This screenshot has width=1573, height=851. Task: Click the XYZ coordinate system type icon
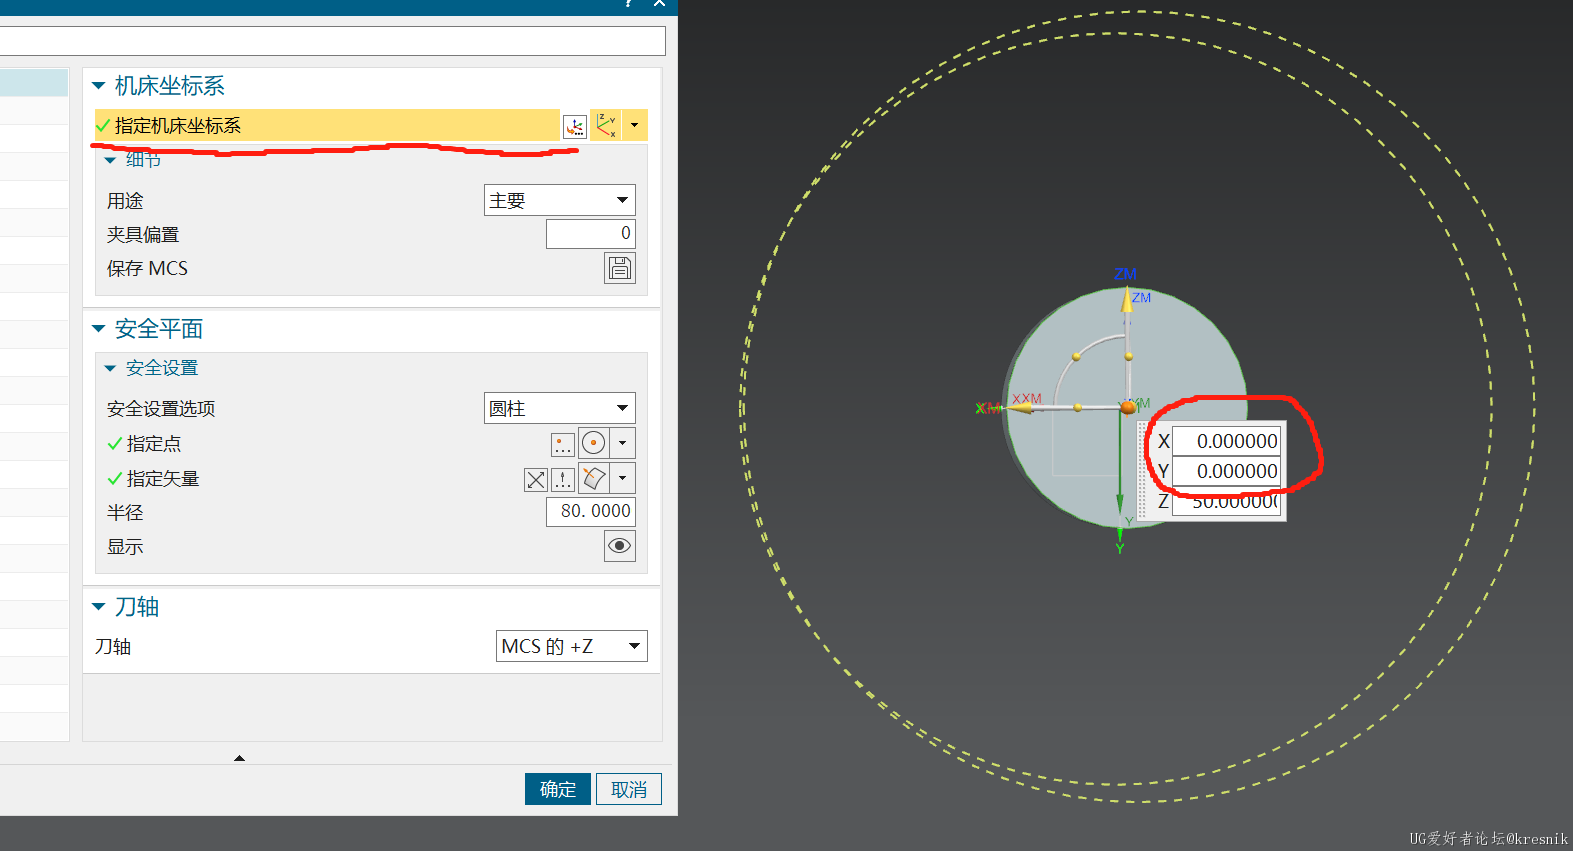[606, 125]
